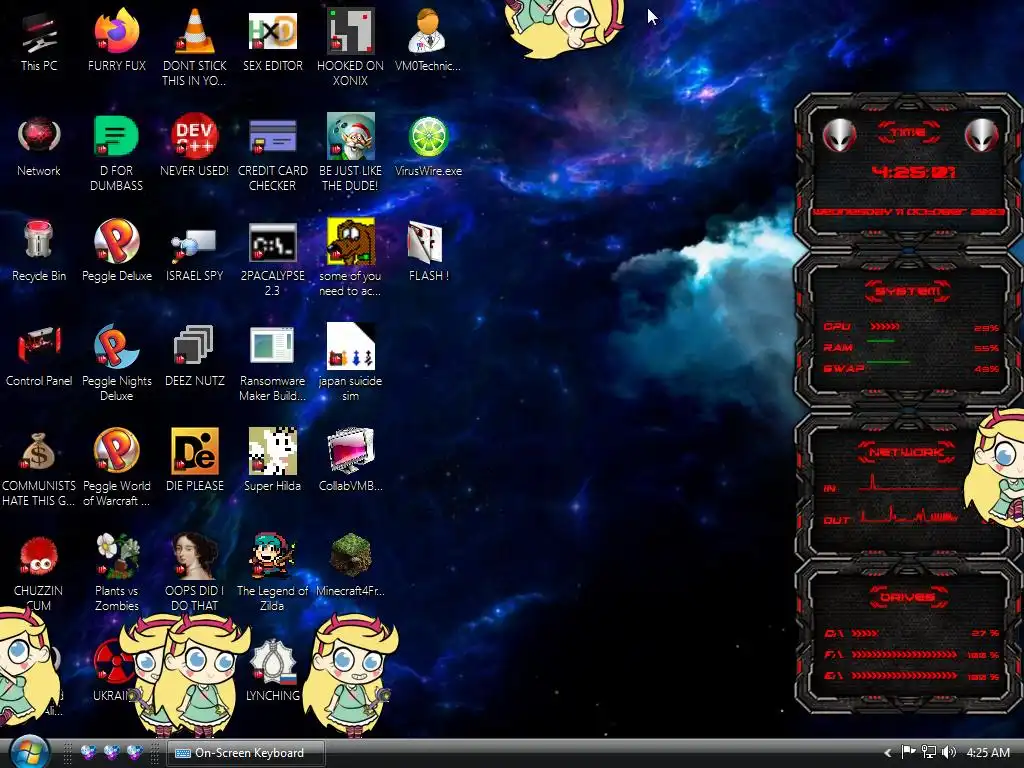Open the network status tray icon
1024x768 pixels.
point(928,752)
